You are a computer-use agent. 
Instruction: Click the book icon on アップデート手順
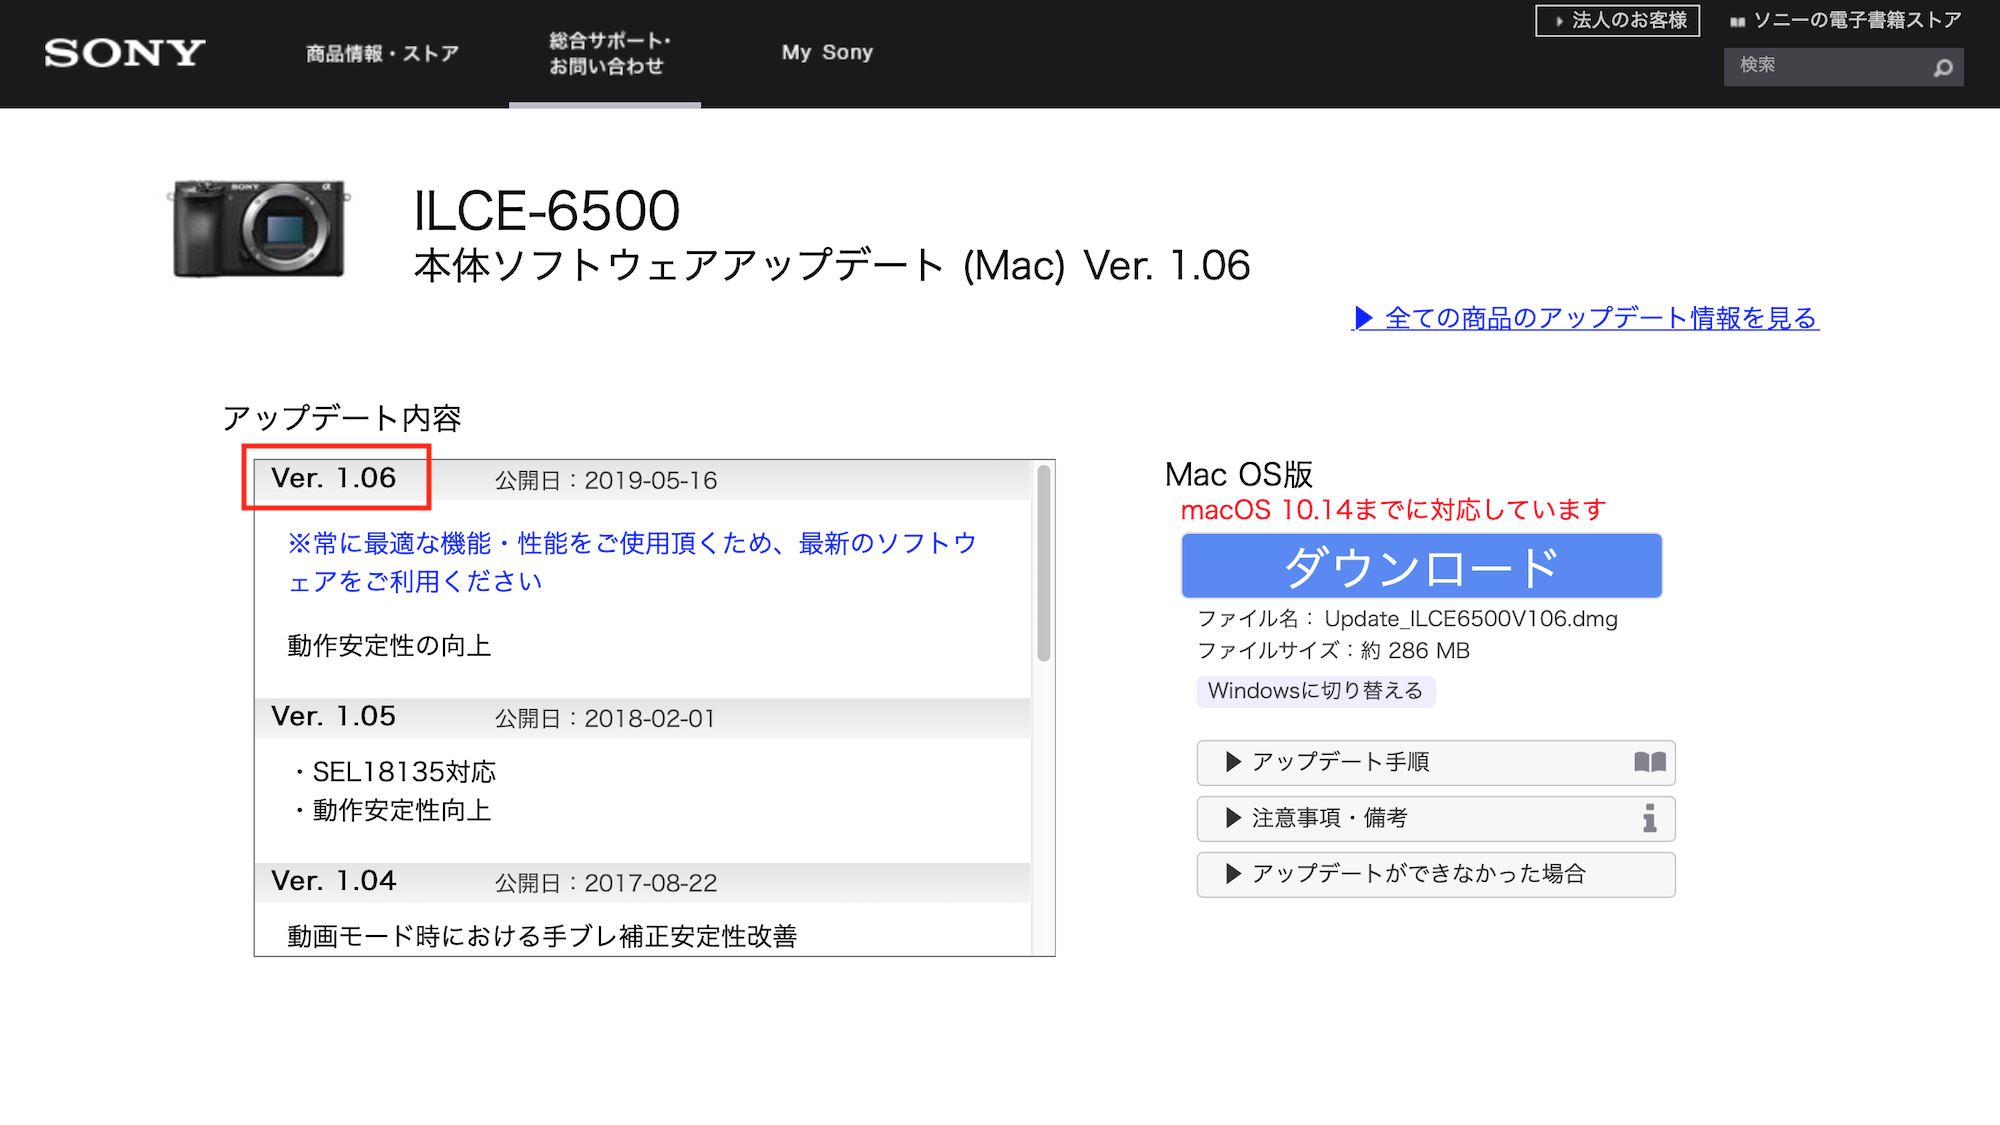[x=1649, y=762]
